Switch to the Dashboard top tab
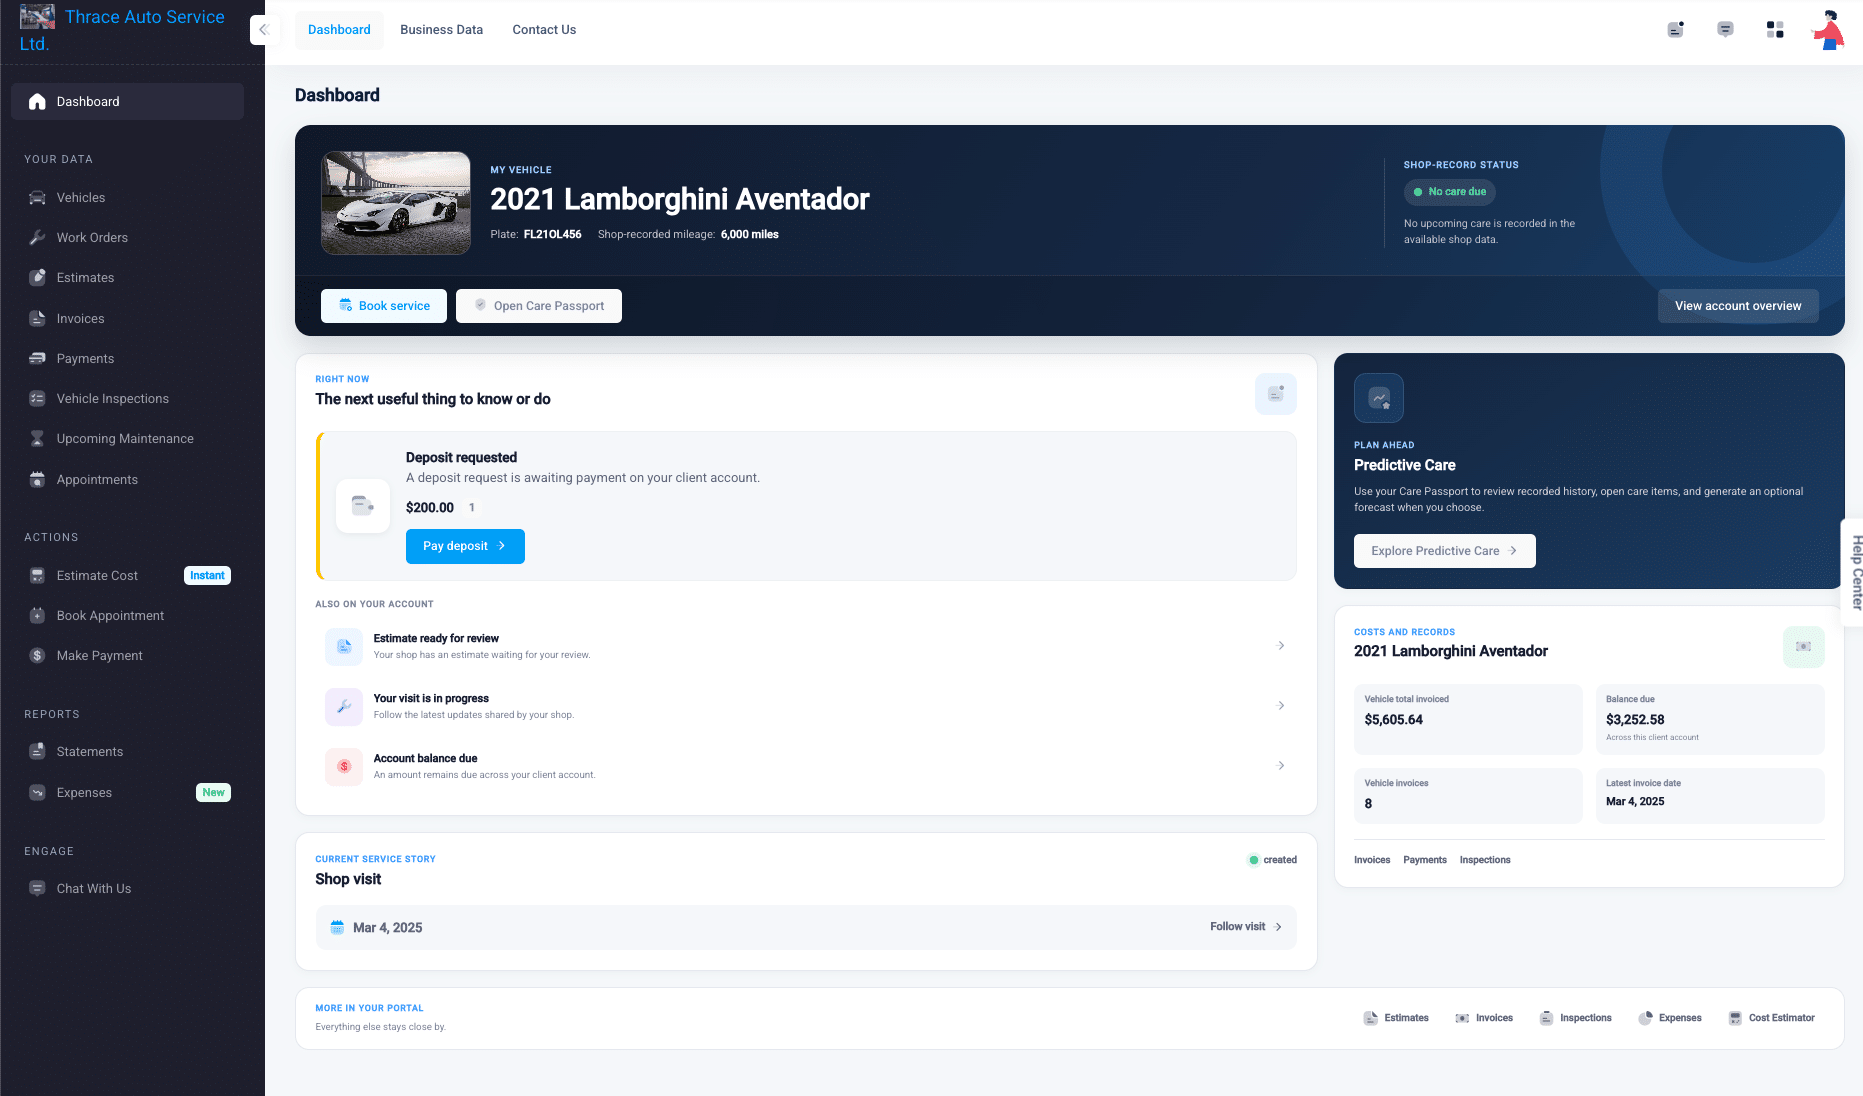 pyautogui.click(x=339, y=30)
